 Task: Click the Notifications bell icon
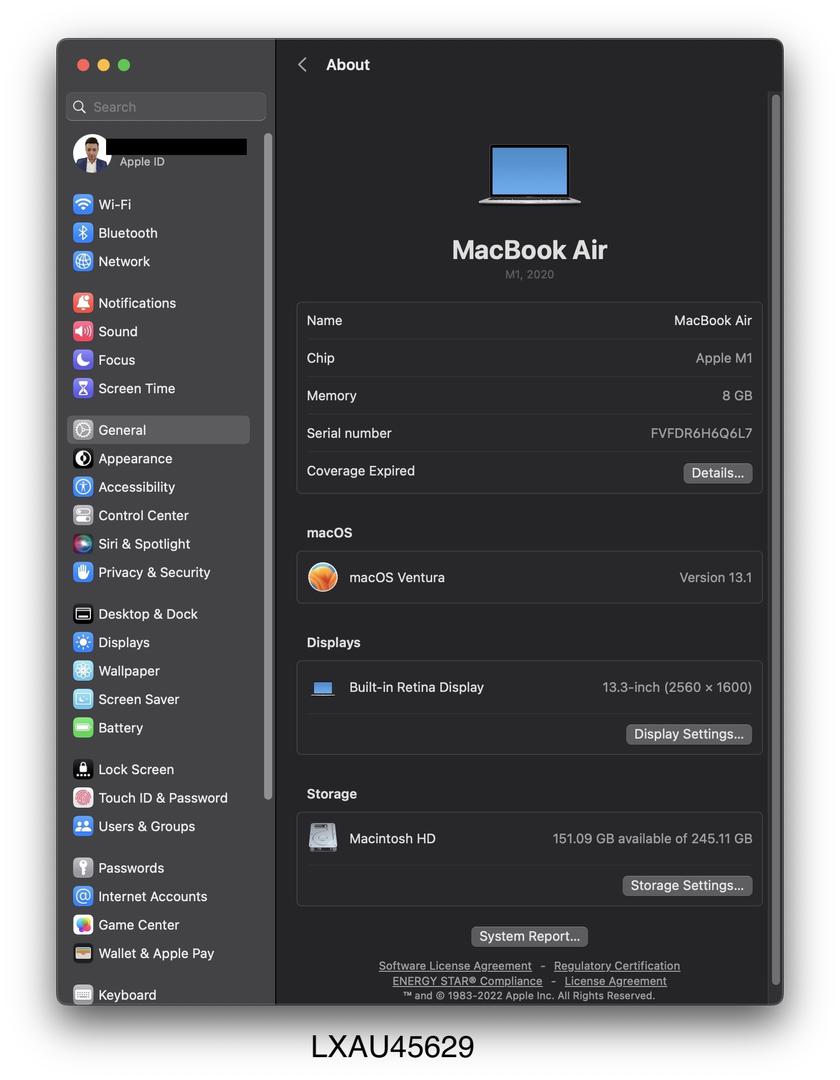[83, 303]
